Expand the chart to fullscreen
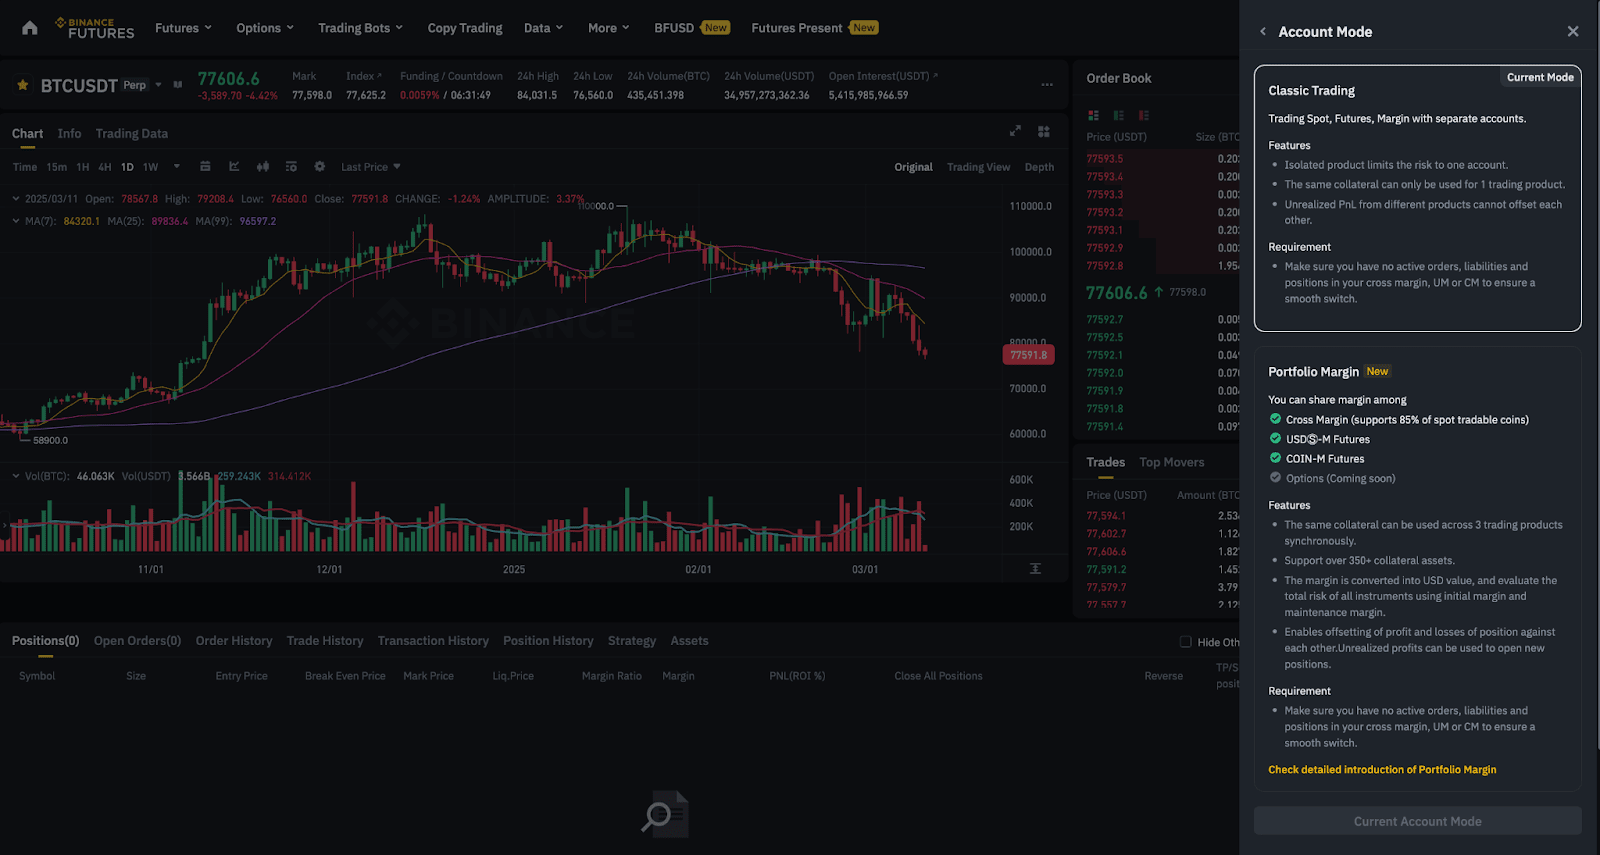This screenshot has width=1600, height=855. coord(1015,131)
